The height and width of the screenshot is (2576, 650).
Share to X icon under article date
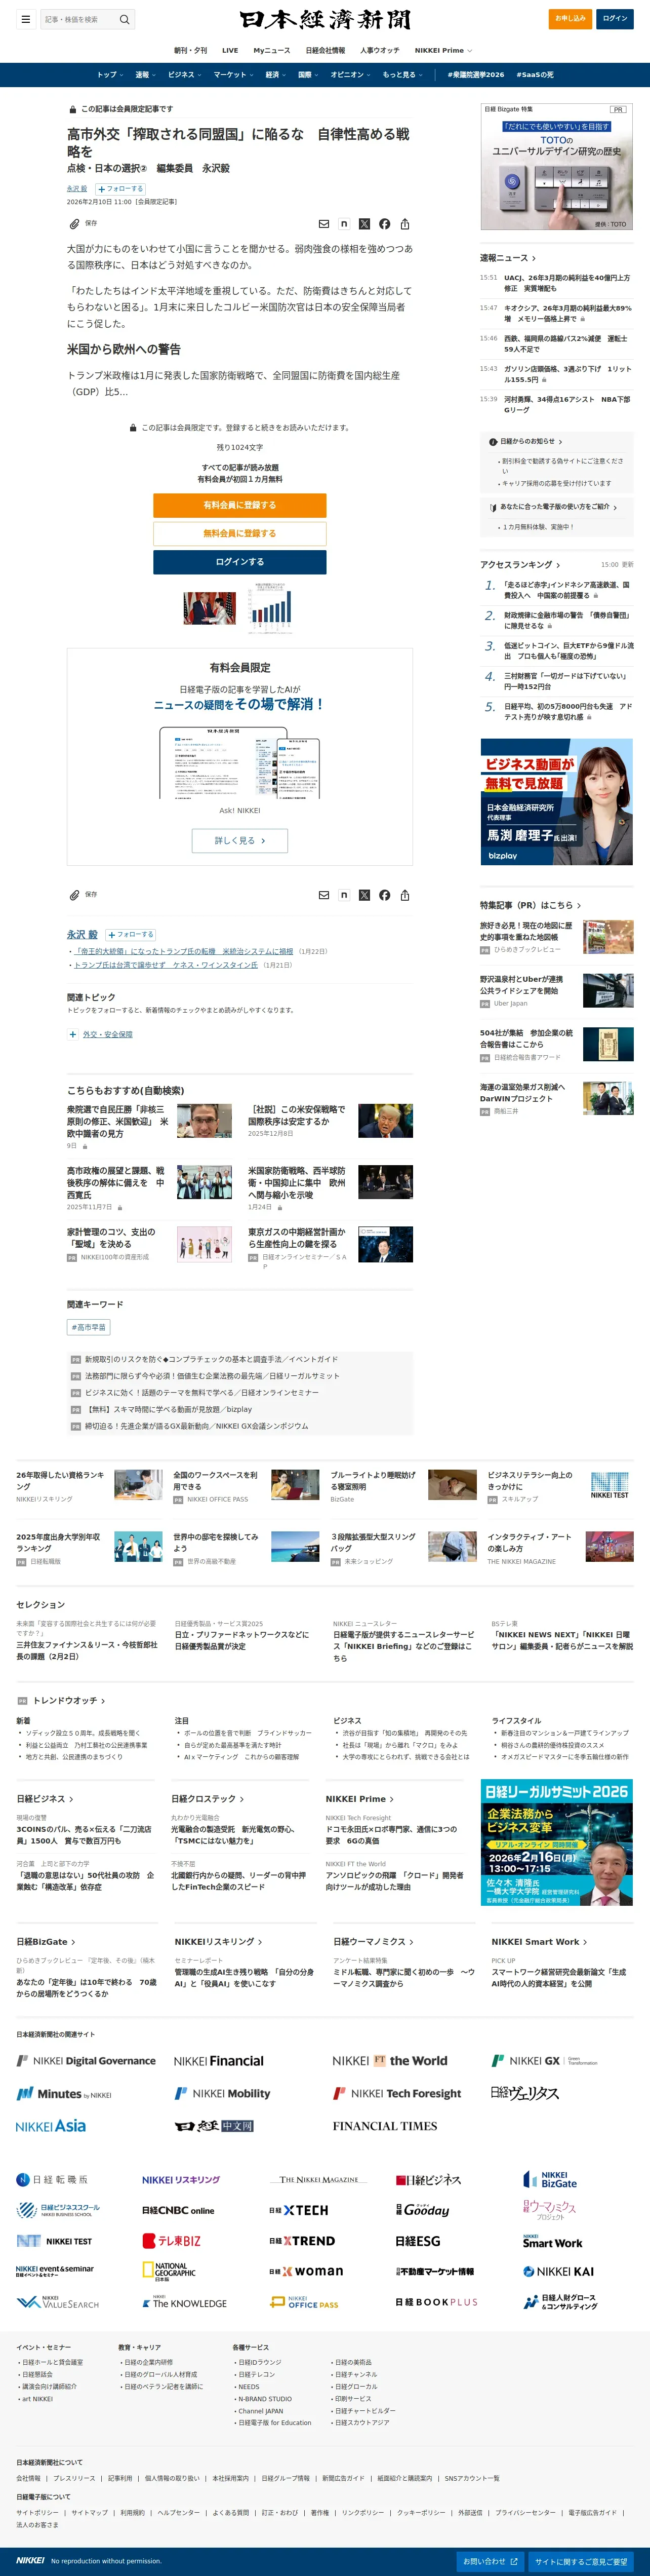pyautogui.click(x=364, y=224)
